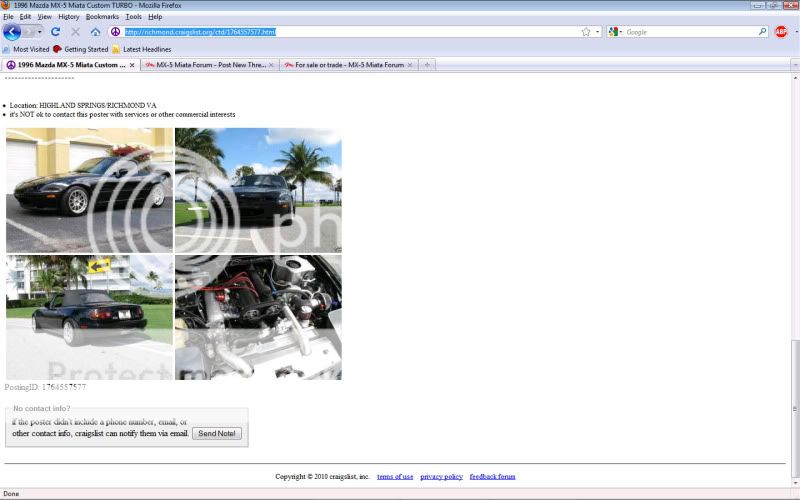Open the History menu
This screenshot has width=800, height=500.
(68, 17)
